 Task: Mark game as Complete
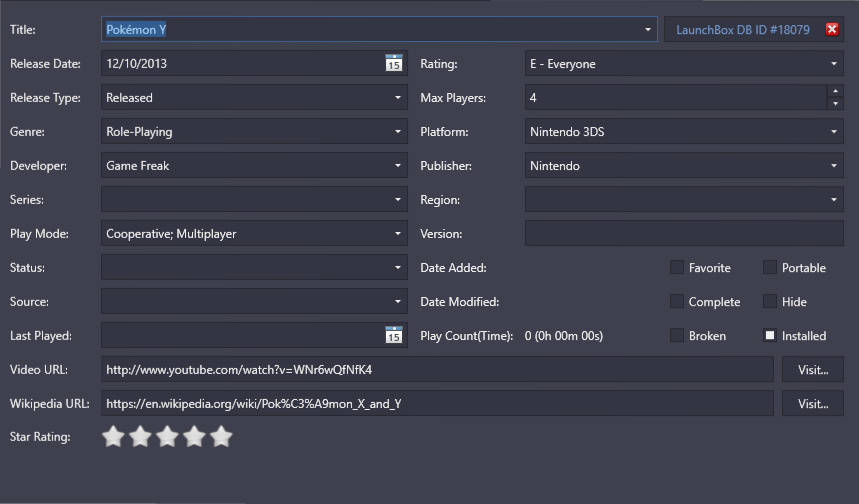click(x=677, y=301)
